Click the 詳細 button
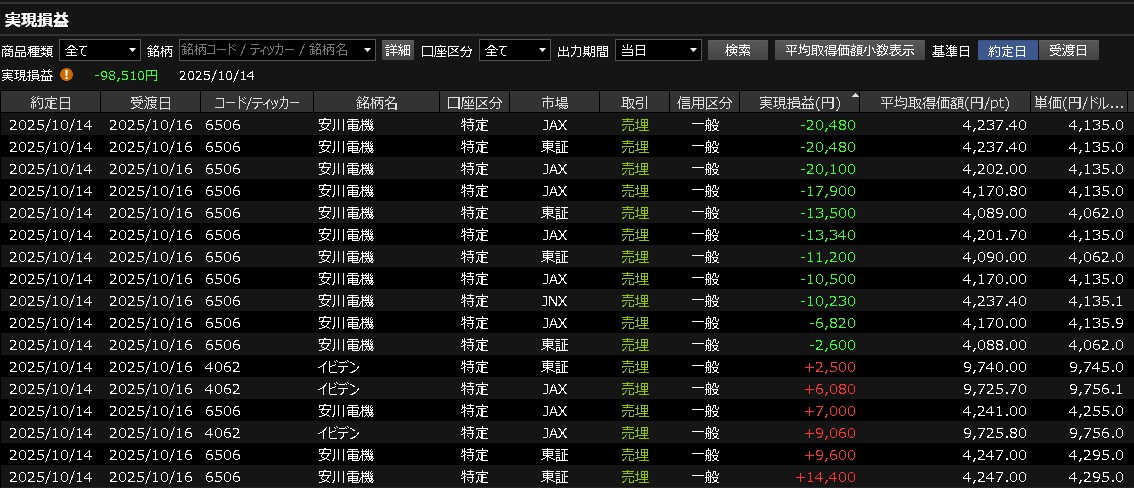The width and height of the screenshot is (1134, 488). tap(398, 50)
